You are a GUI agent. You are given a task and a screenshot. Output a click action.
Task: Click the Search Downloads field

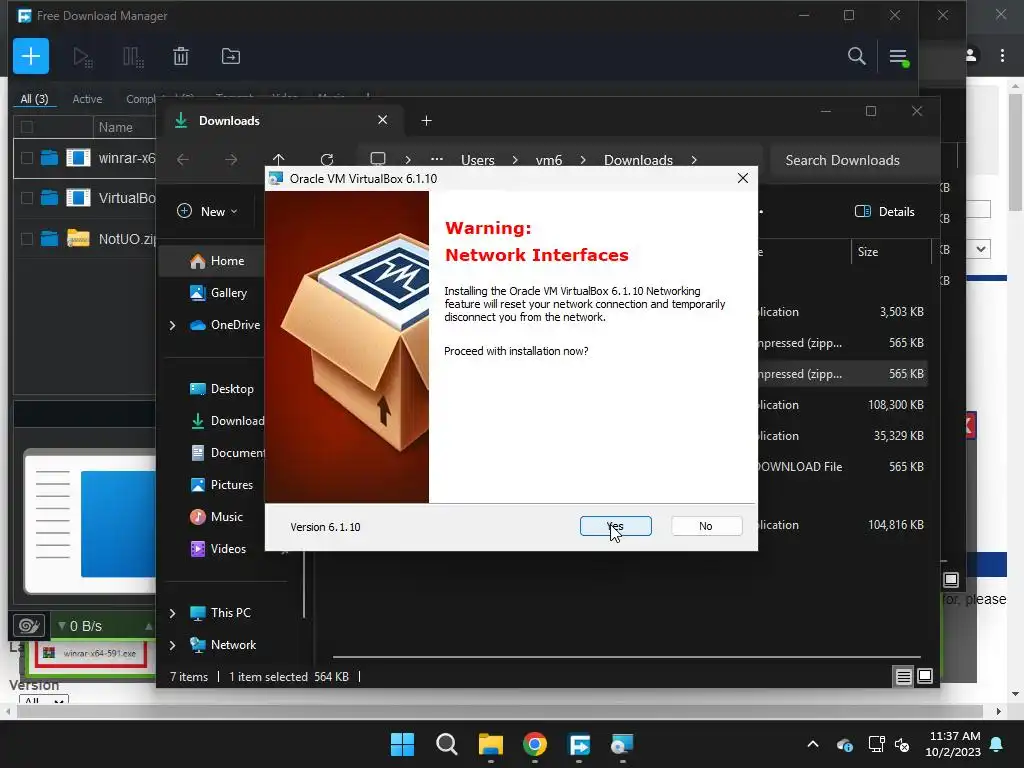coord(854,160)
